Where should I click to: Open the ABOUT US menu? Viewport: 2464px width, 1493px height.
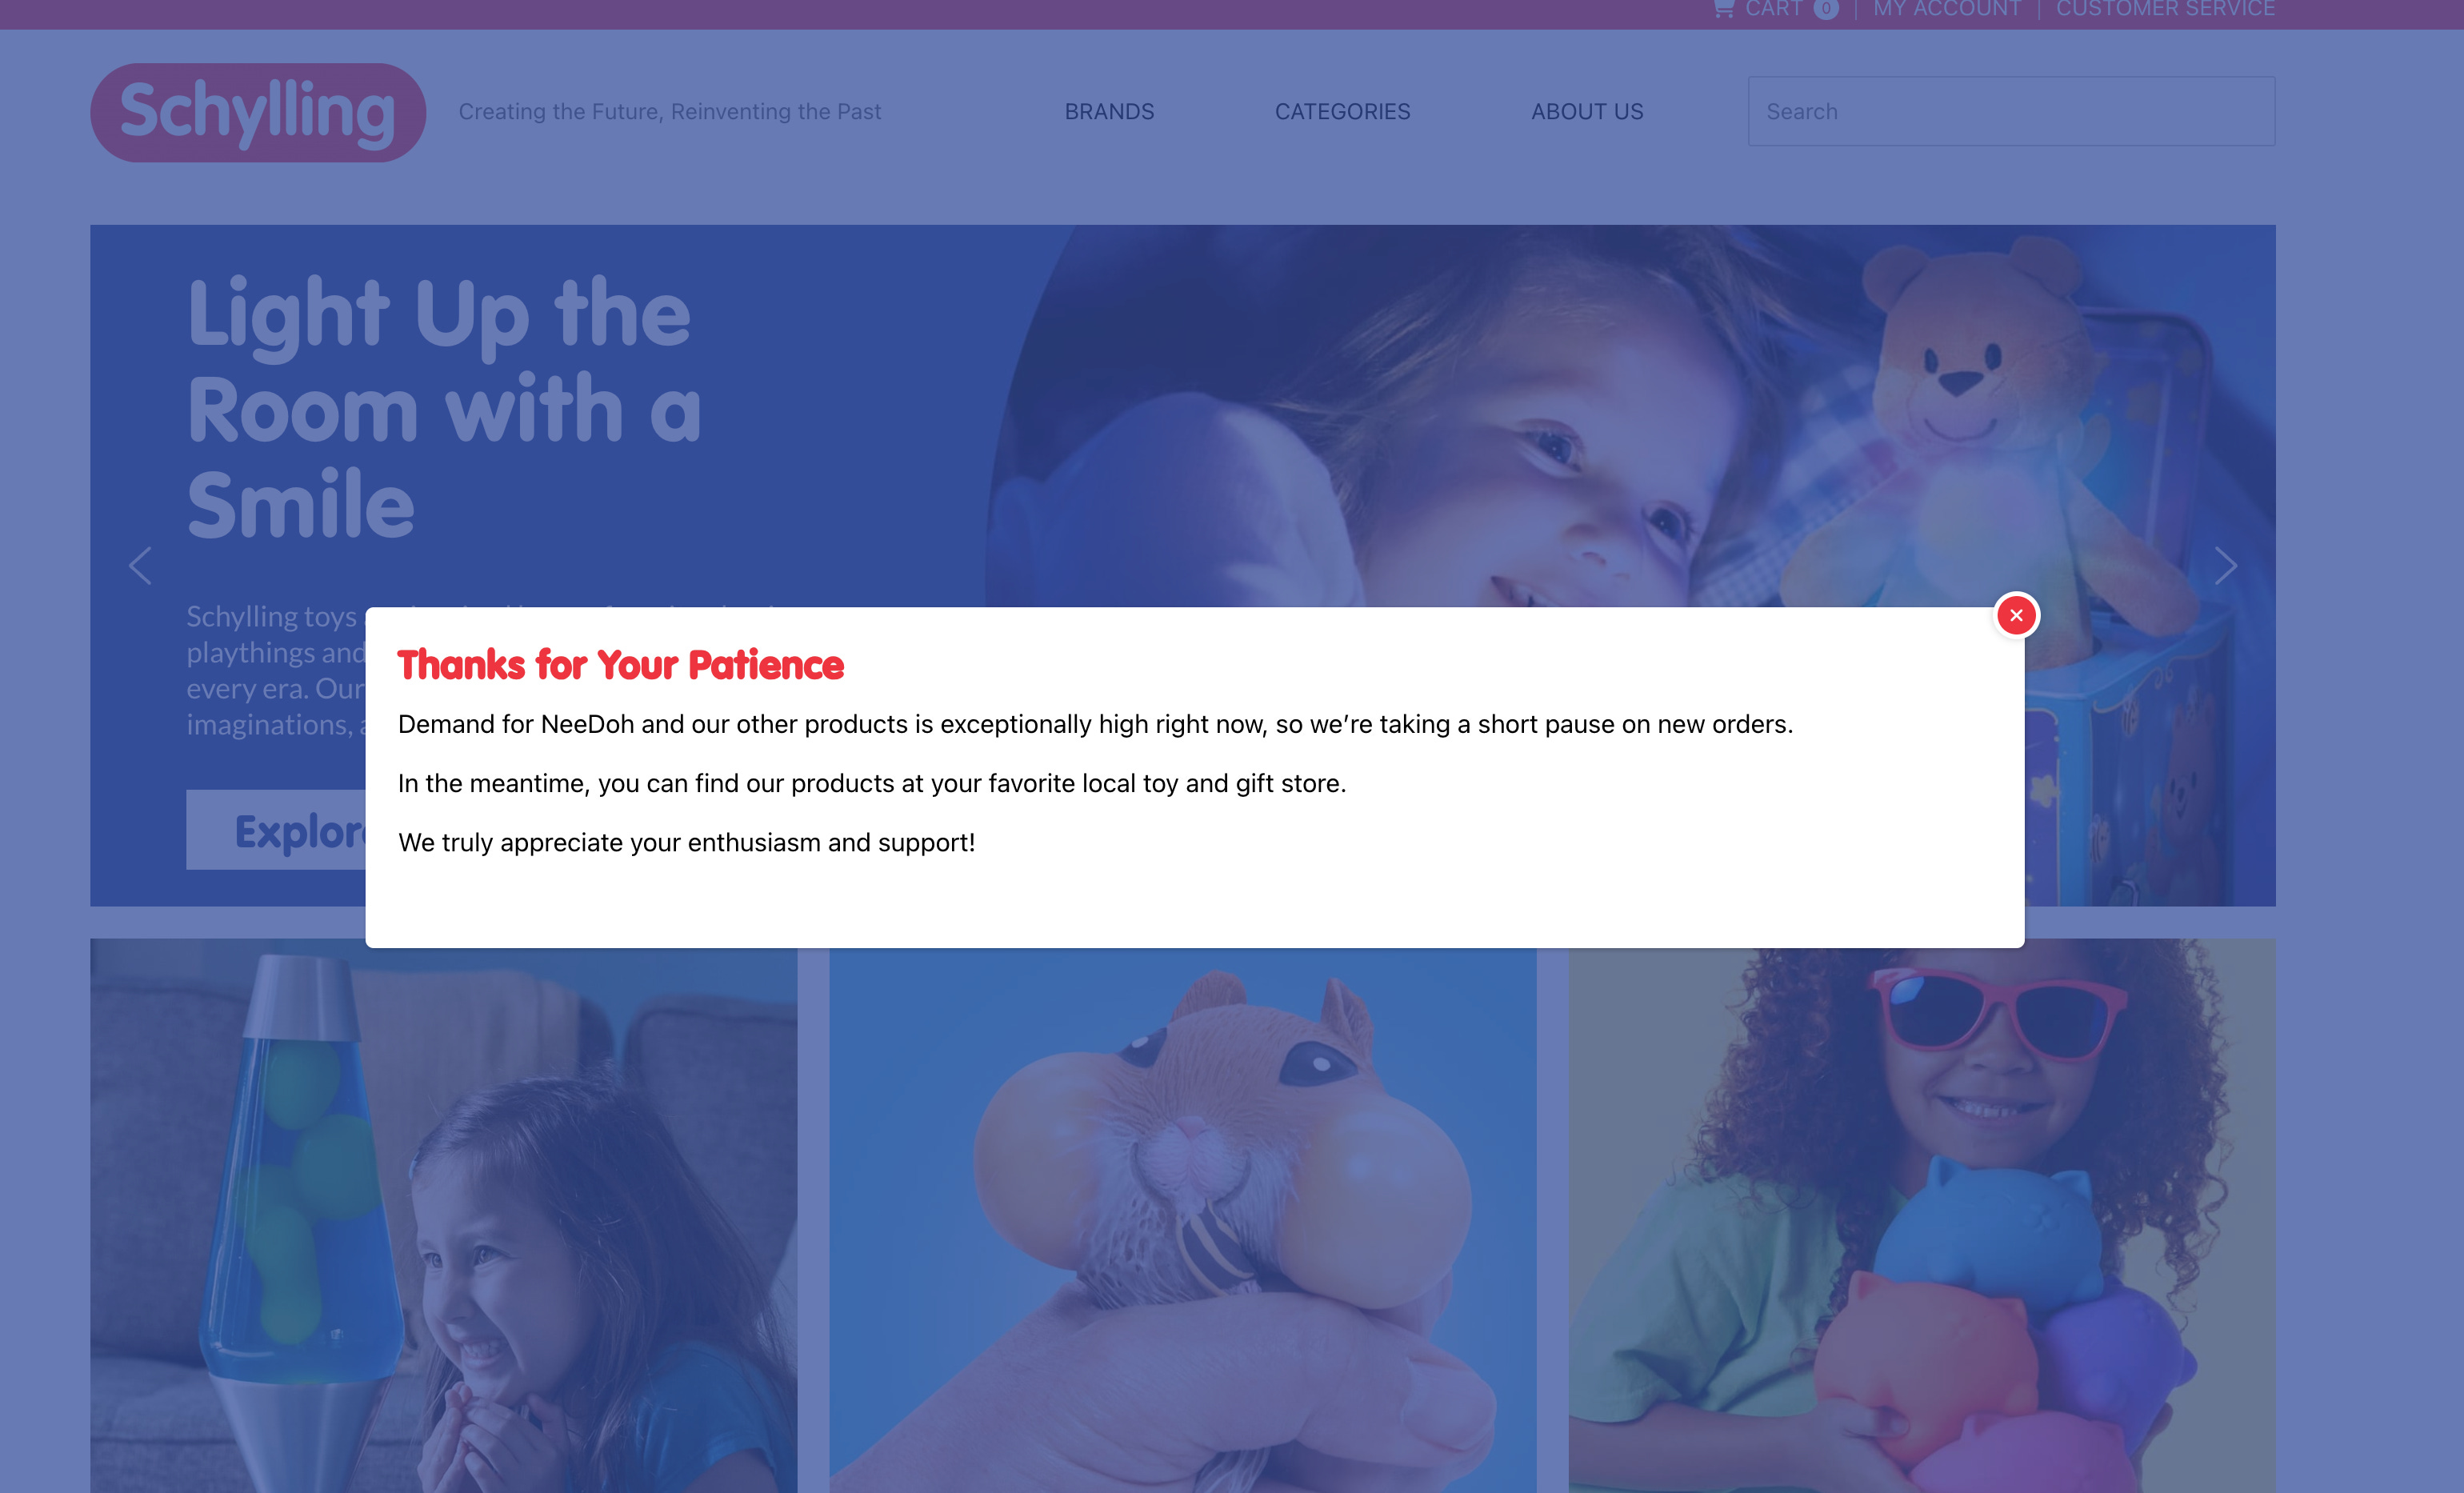pyautogui.click(x=1587, y=112)
